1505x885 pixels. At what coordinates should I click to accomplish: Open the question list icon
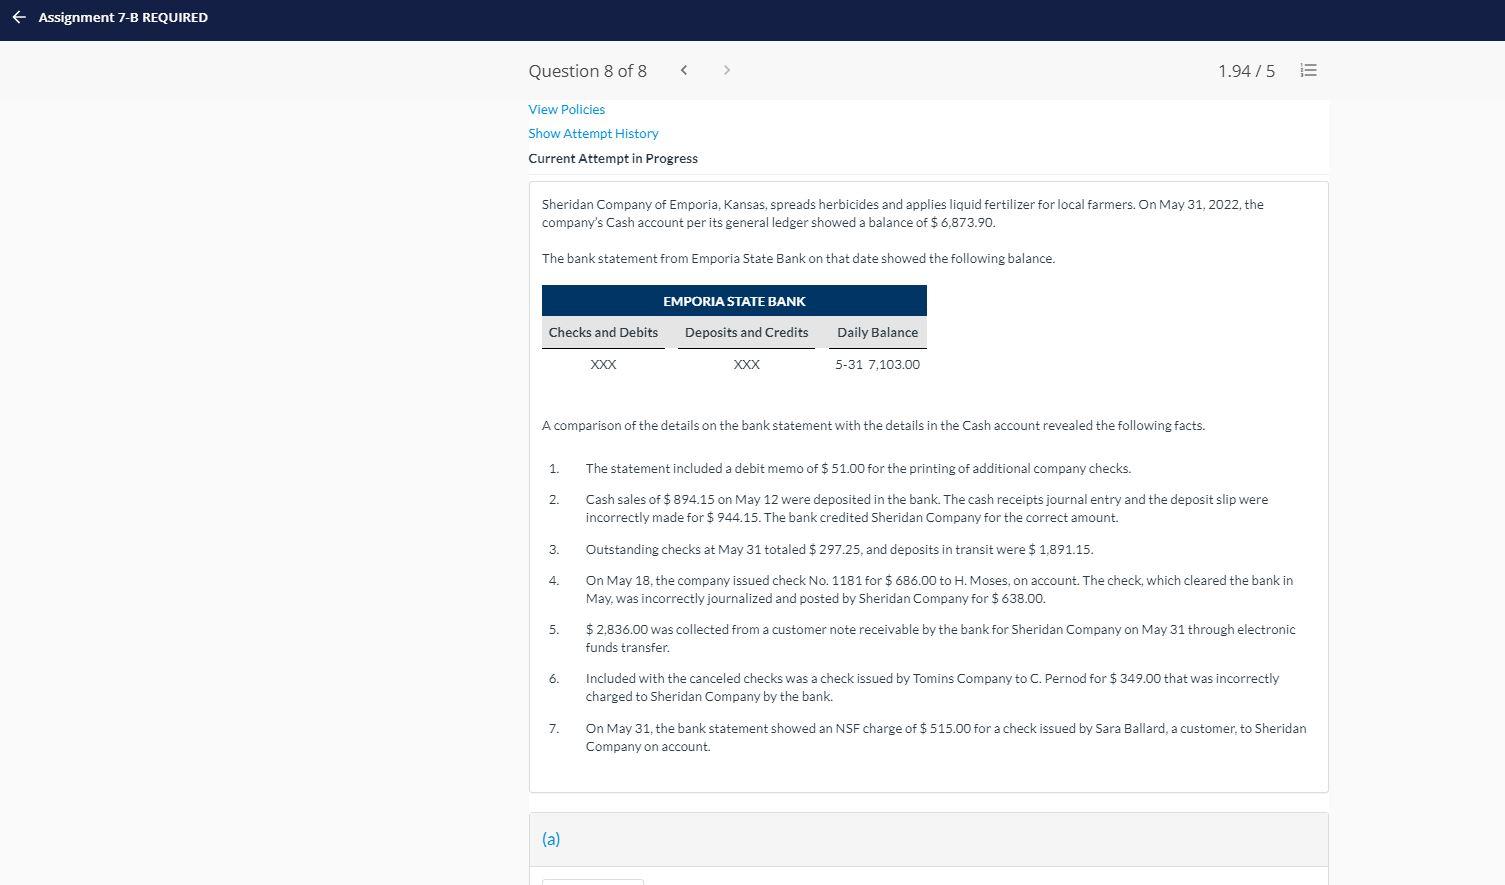coord(1308,70)
